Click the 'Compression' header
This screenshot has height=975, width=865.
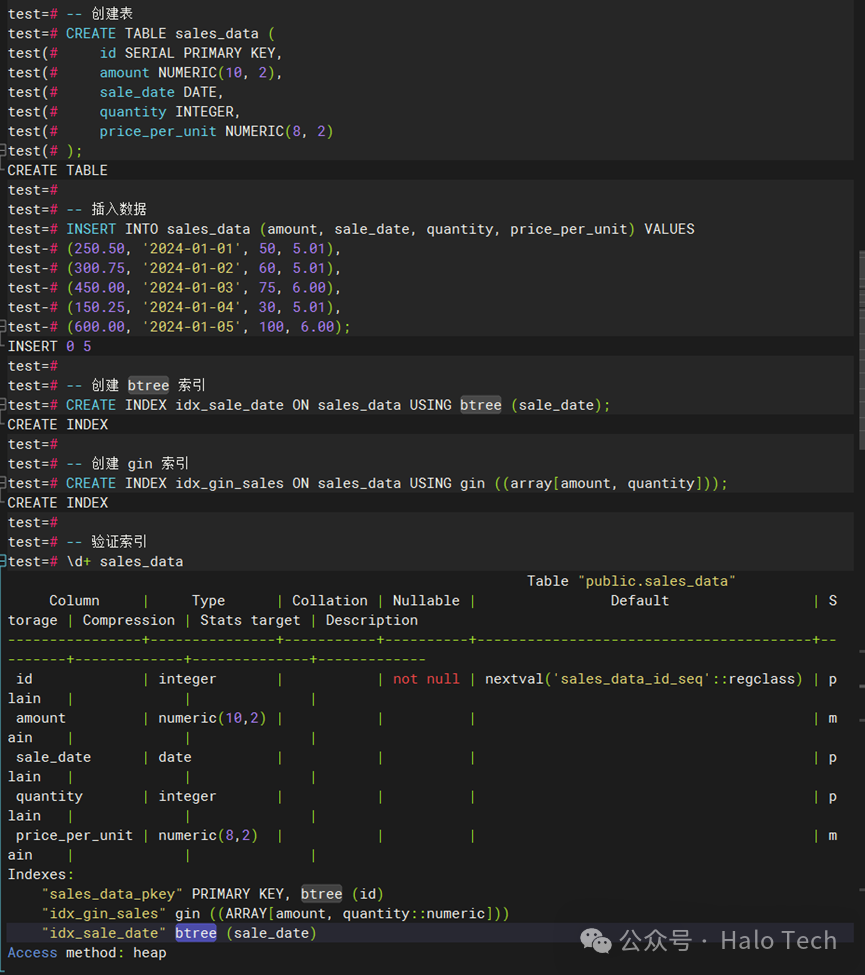pos(129,621)
